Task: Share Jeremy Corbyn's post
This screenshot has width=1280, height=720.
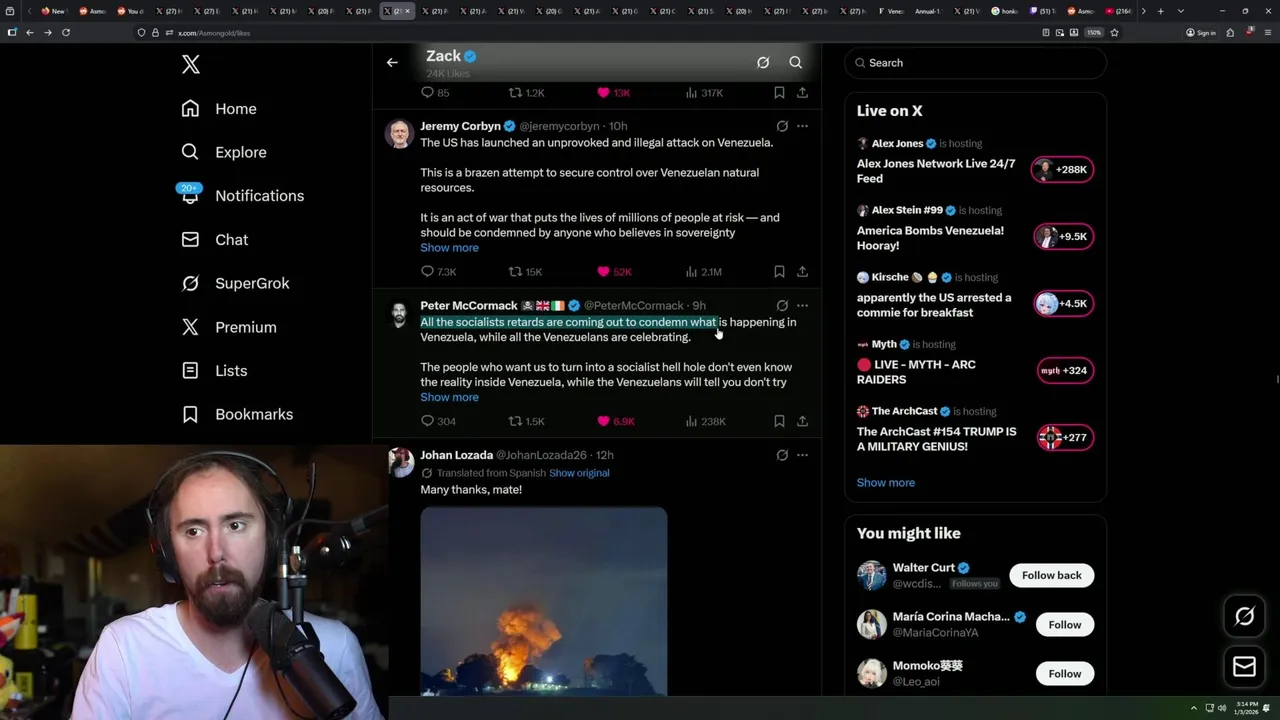Action: tap(802, 272)
